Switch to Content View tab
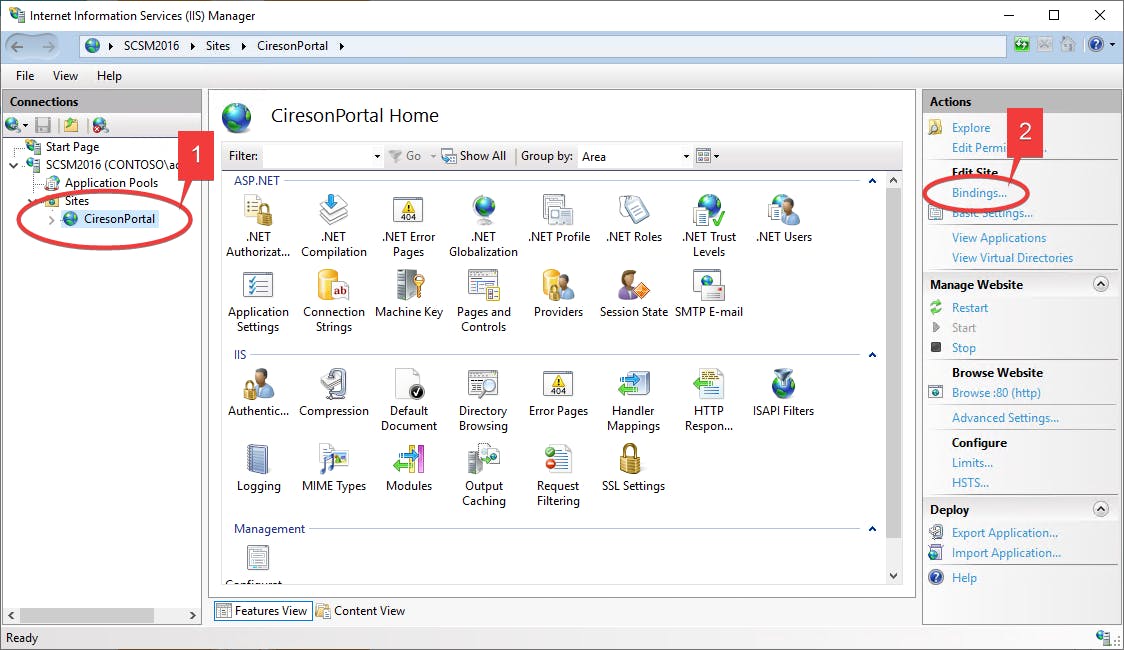1124x650 pixels. tap(361, 611)
